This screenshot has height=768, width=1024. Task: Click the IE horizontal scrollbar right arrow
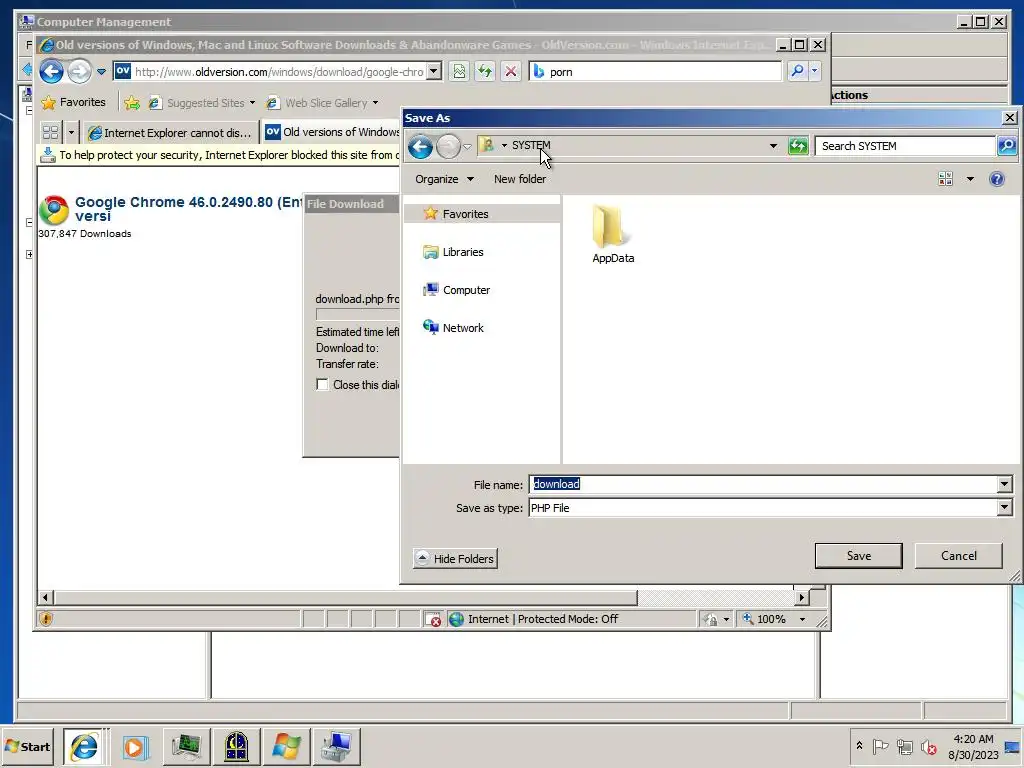pyautogui.click(x=801, y=597)
